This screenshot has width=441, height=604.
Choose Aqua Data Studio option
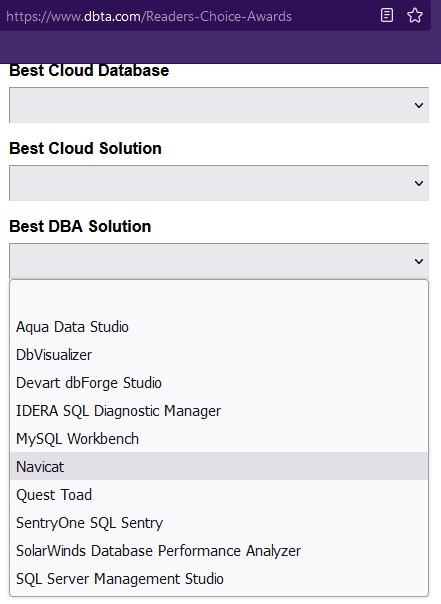[219, 327]
